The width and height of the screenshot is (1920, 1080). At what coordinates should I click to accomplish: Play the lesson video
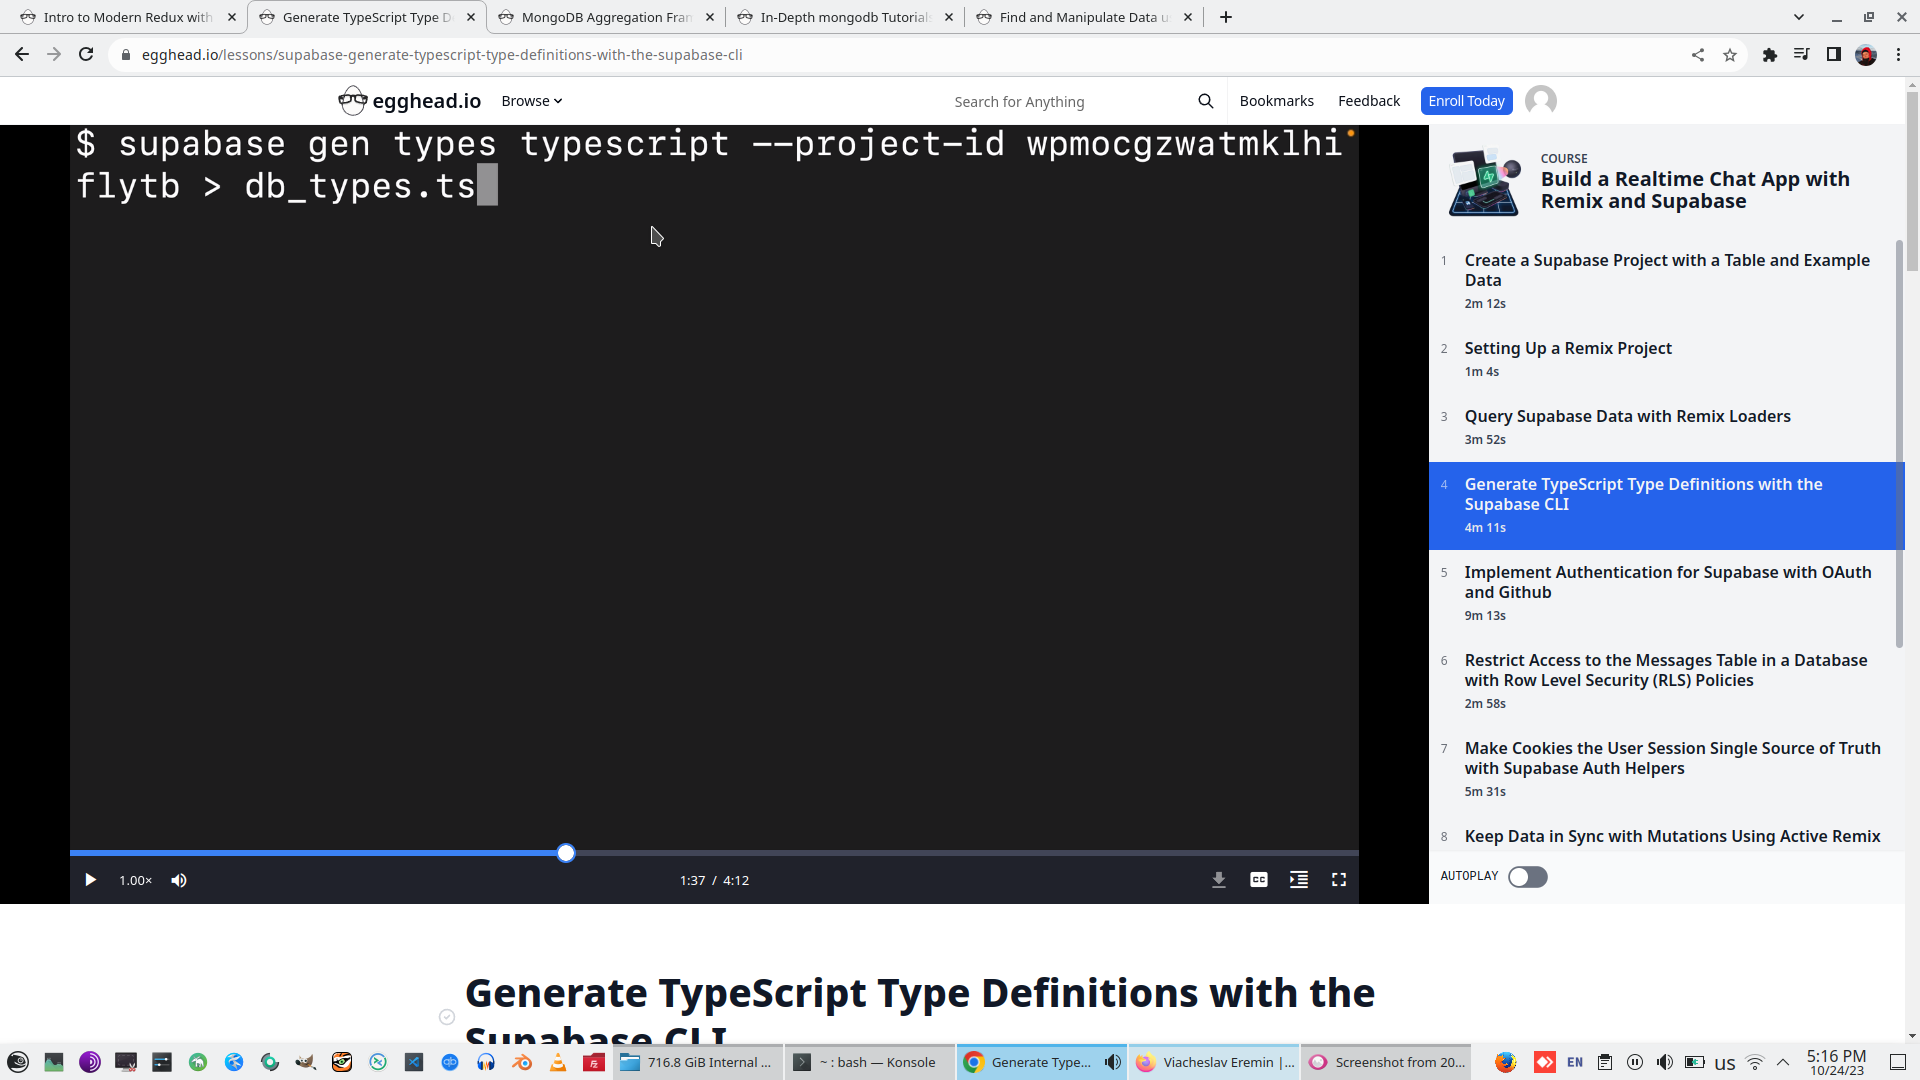click(90, 880)
